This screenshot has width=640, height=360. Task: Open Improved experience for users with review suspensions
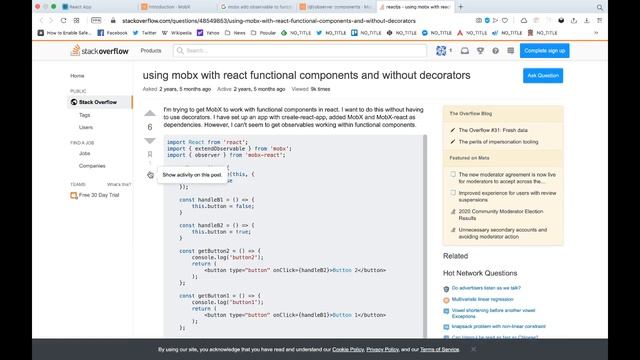pos(507,196)
